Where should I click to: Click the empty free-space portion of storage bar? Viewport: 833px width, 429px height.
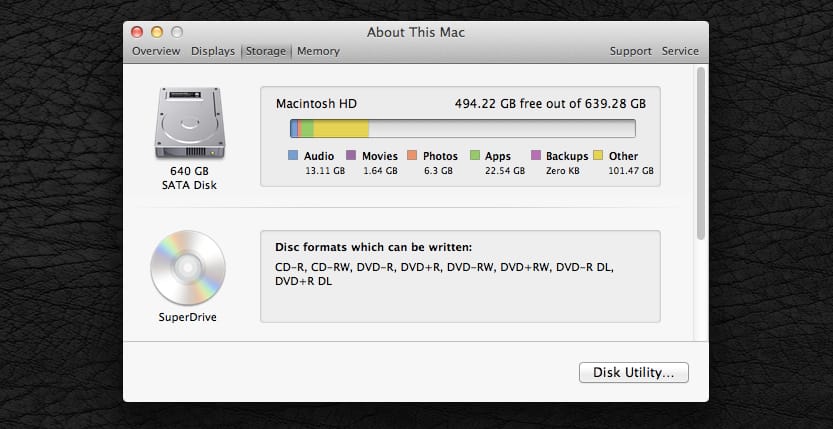(502, 128)
